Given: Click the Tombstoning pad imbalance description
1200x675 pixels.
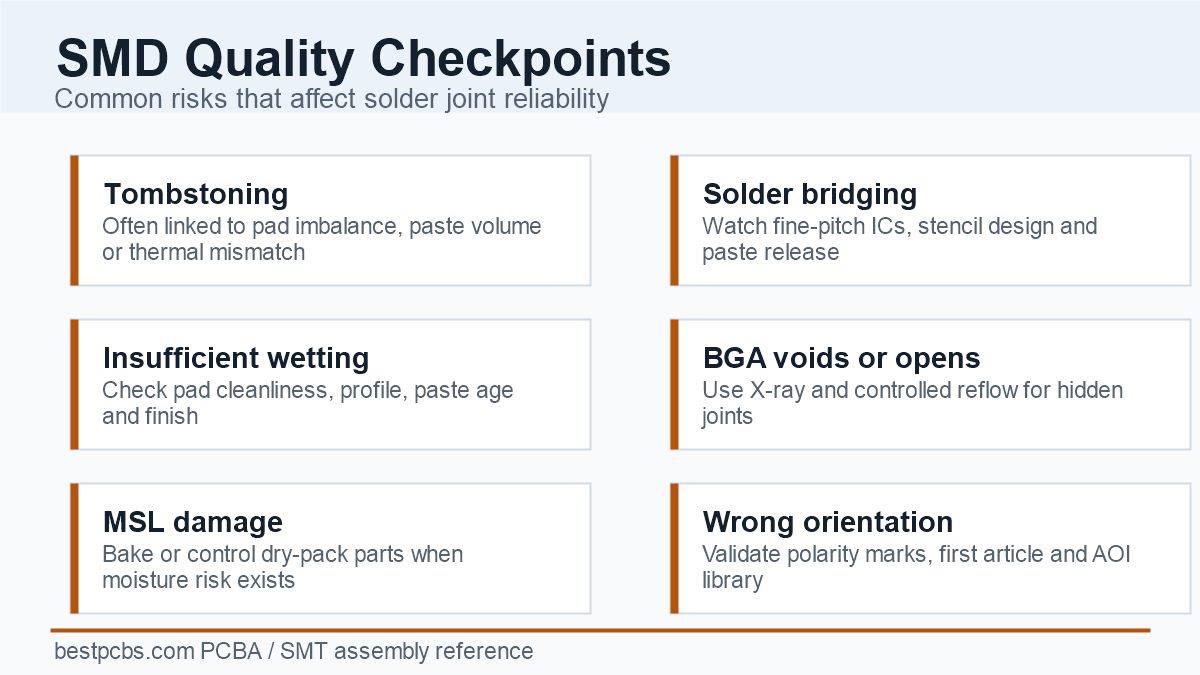Looking at the screenshot, I should coord(322,239).
